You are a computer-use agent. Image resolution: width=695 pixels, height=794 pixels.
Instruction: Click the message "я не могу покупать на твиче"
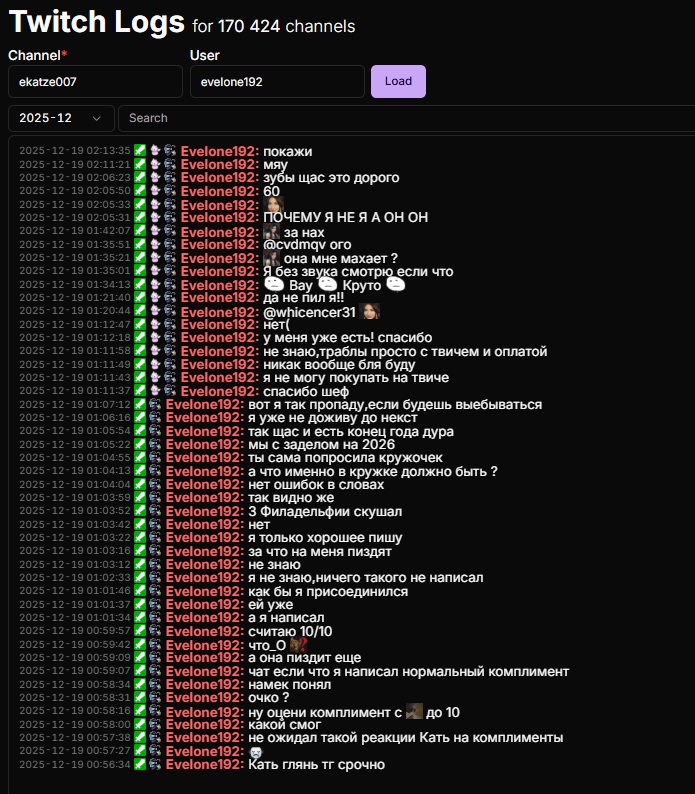click(x=356, y=377)
